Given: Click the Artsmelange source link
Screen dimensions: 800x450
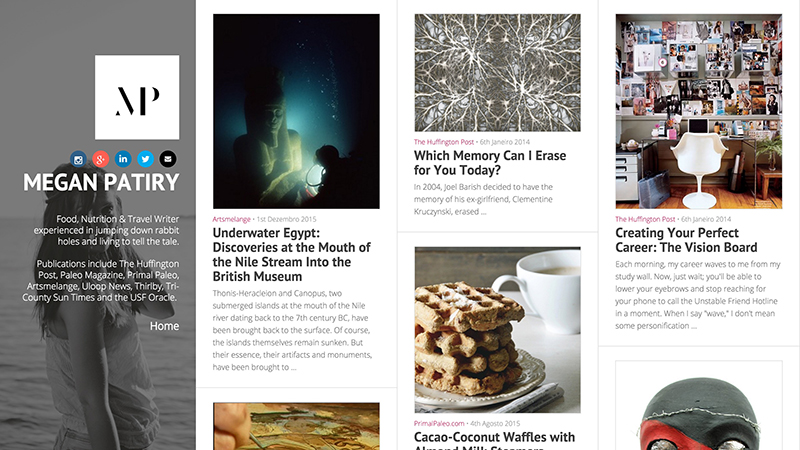Looking at the screenshot, I should point(231,219).
